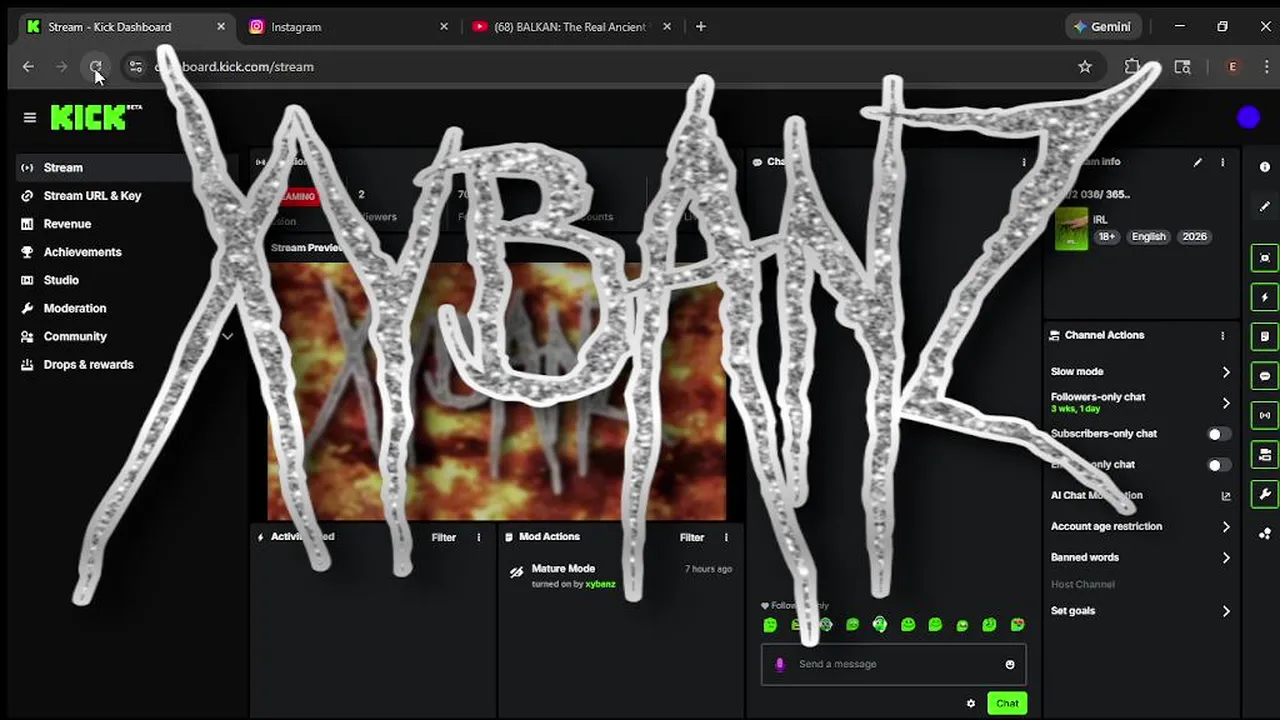Click the green-outlined chat bubble icon
The image size is (1280, 720).
coord(1265,376)
